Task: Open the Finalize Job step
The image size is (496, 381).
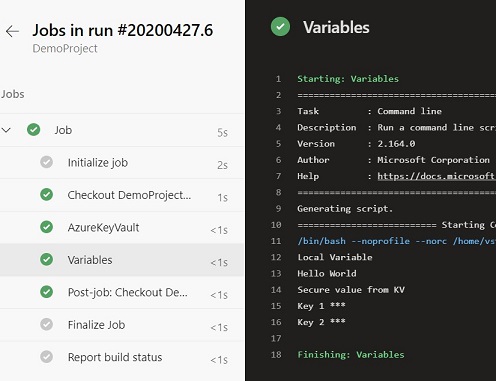Action: click(122, 325)
